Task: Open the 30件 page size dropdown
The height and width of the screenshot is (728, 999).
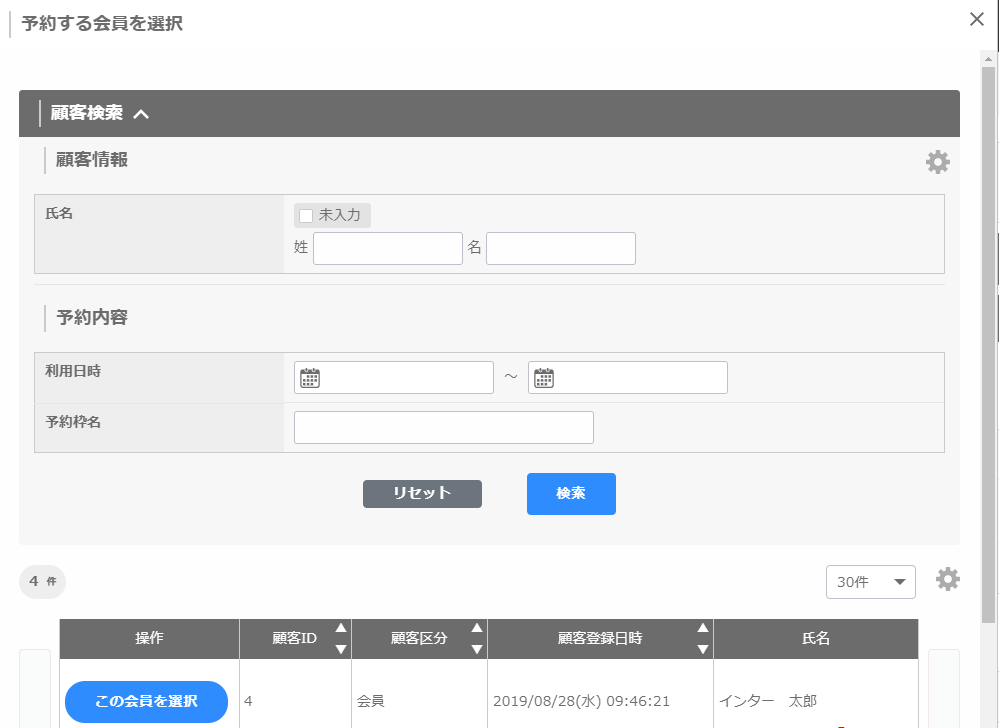Action: pos(870,582)
